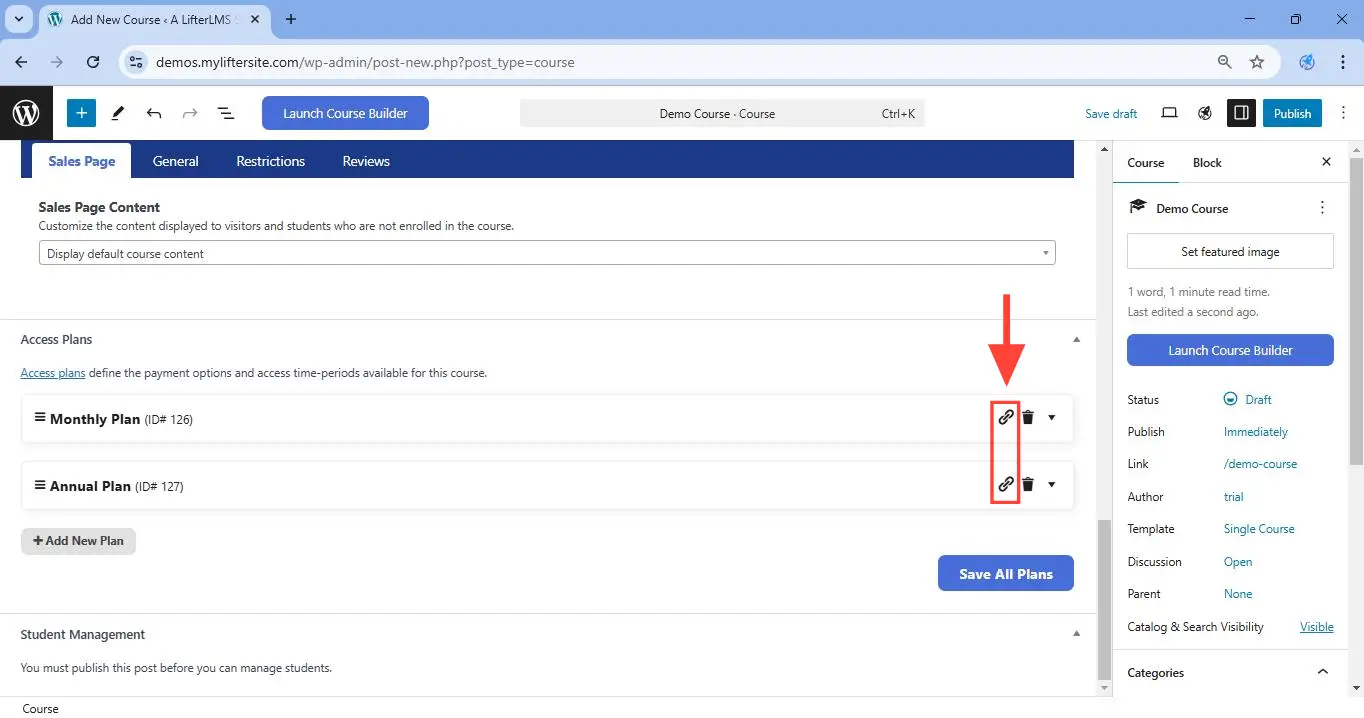Grab the Monthly Plan drag handle icon

click(x=40, y=417)
